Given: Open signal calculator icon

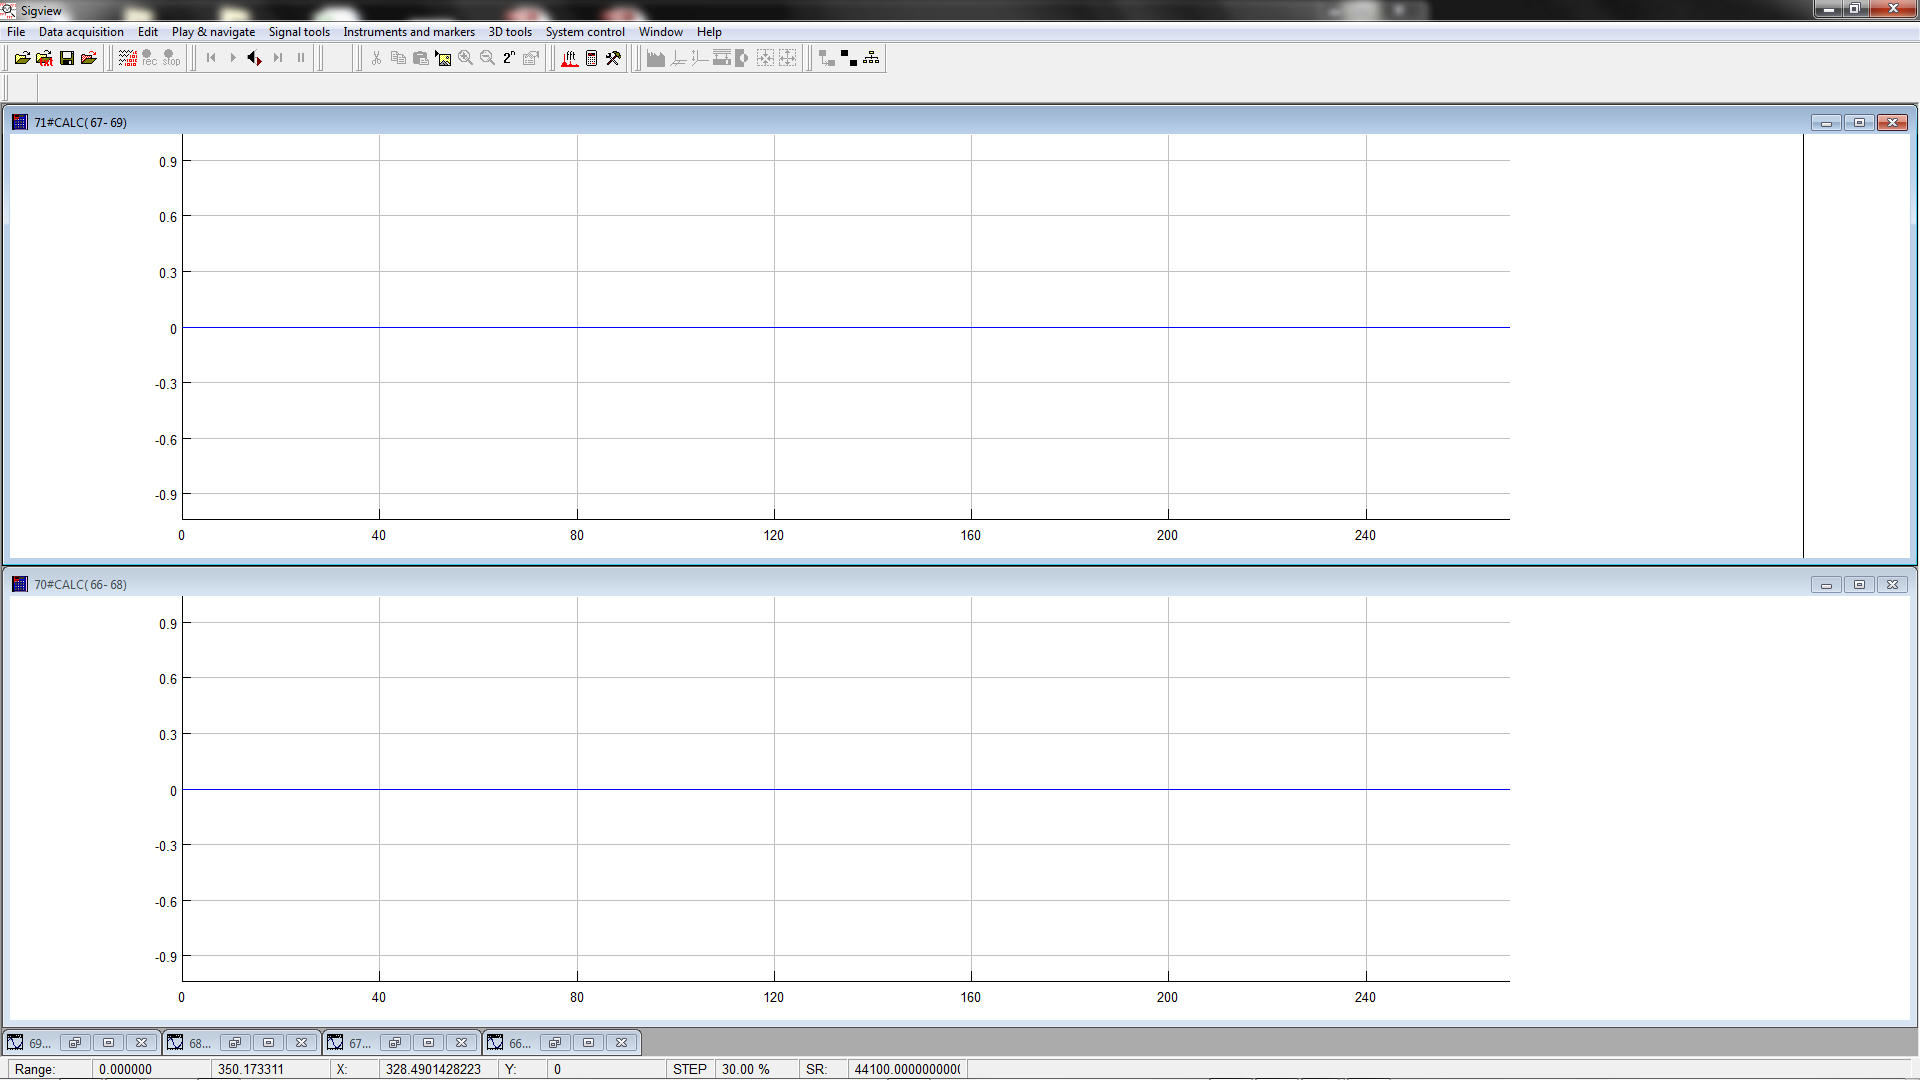Looking at the screenshot, I should click(x=591, y=58).
